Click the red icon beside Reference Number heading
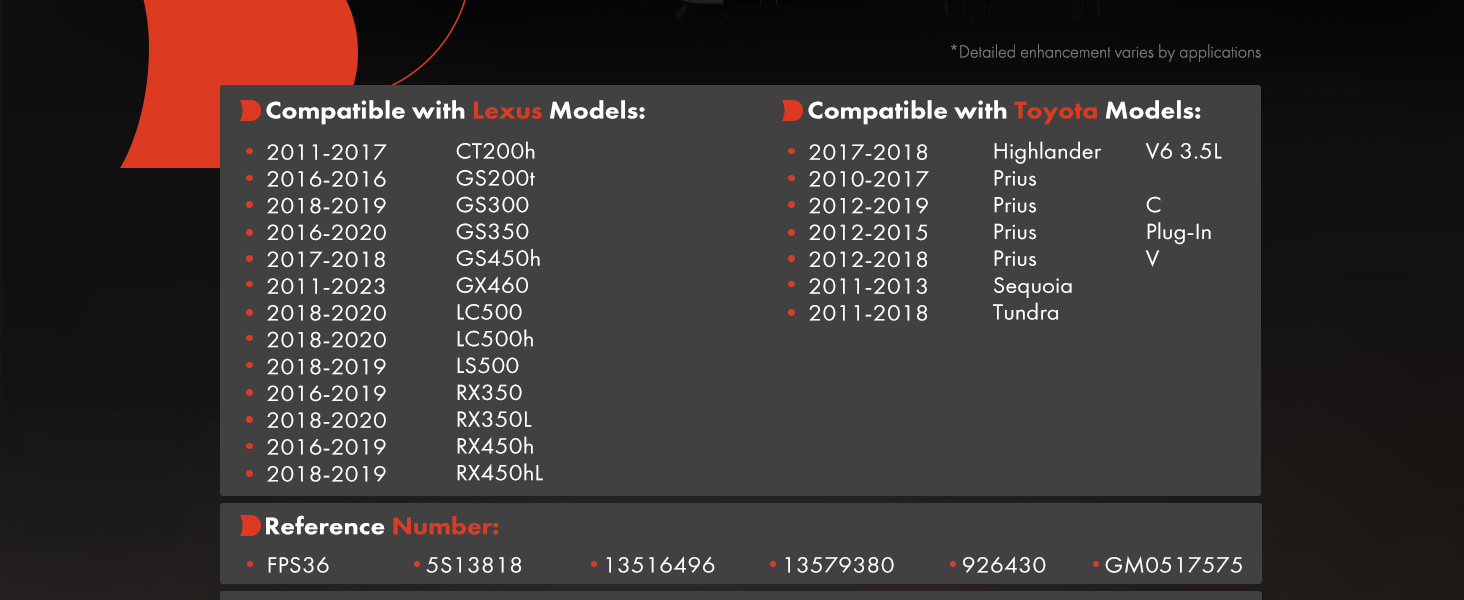The height and width of the screenshot is (600, 1464). pyautogui.click(x=250, y=526)
